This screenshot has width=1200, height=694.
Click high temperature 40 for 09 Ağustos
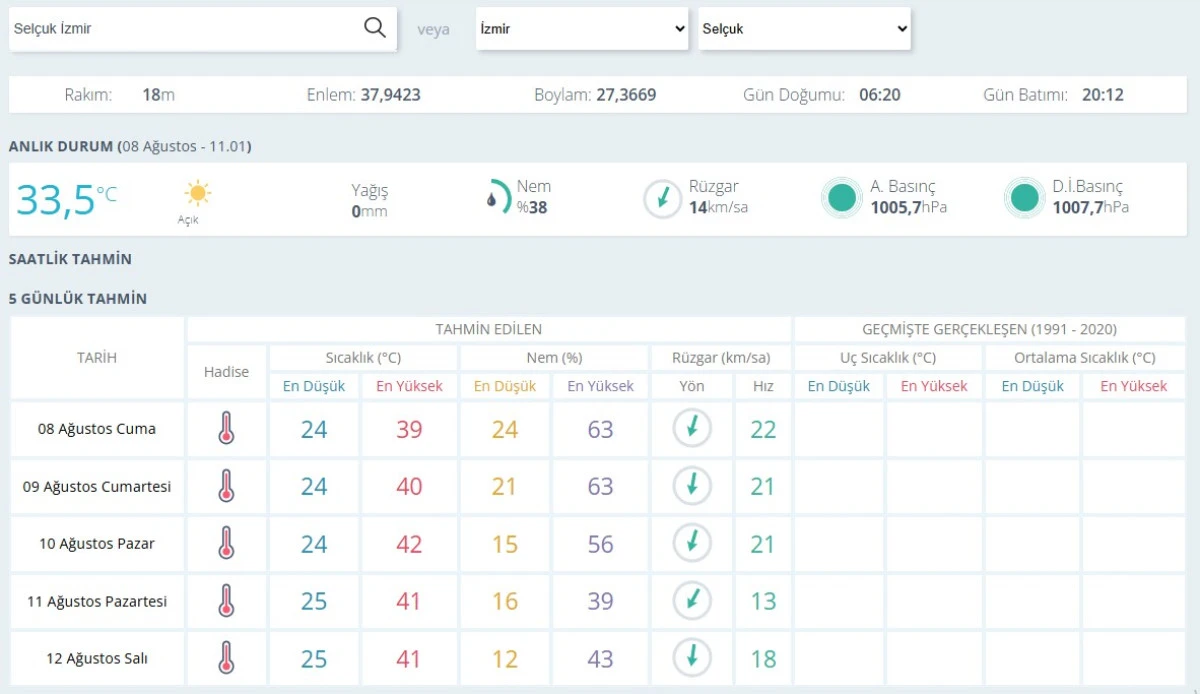click(x=409, y=487)
